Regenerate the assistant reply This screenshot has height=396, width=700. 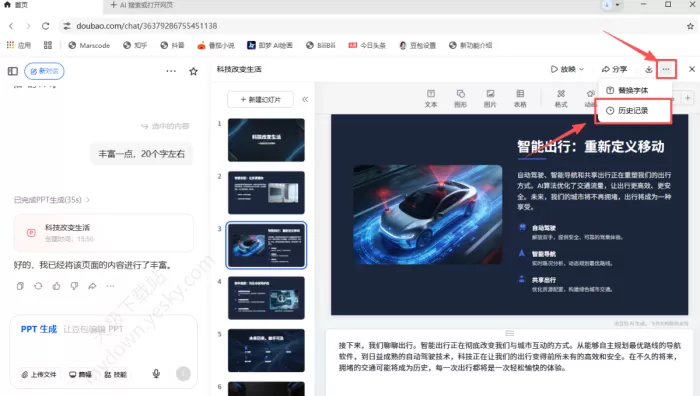38,286
